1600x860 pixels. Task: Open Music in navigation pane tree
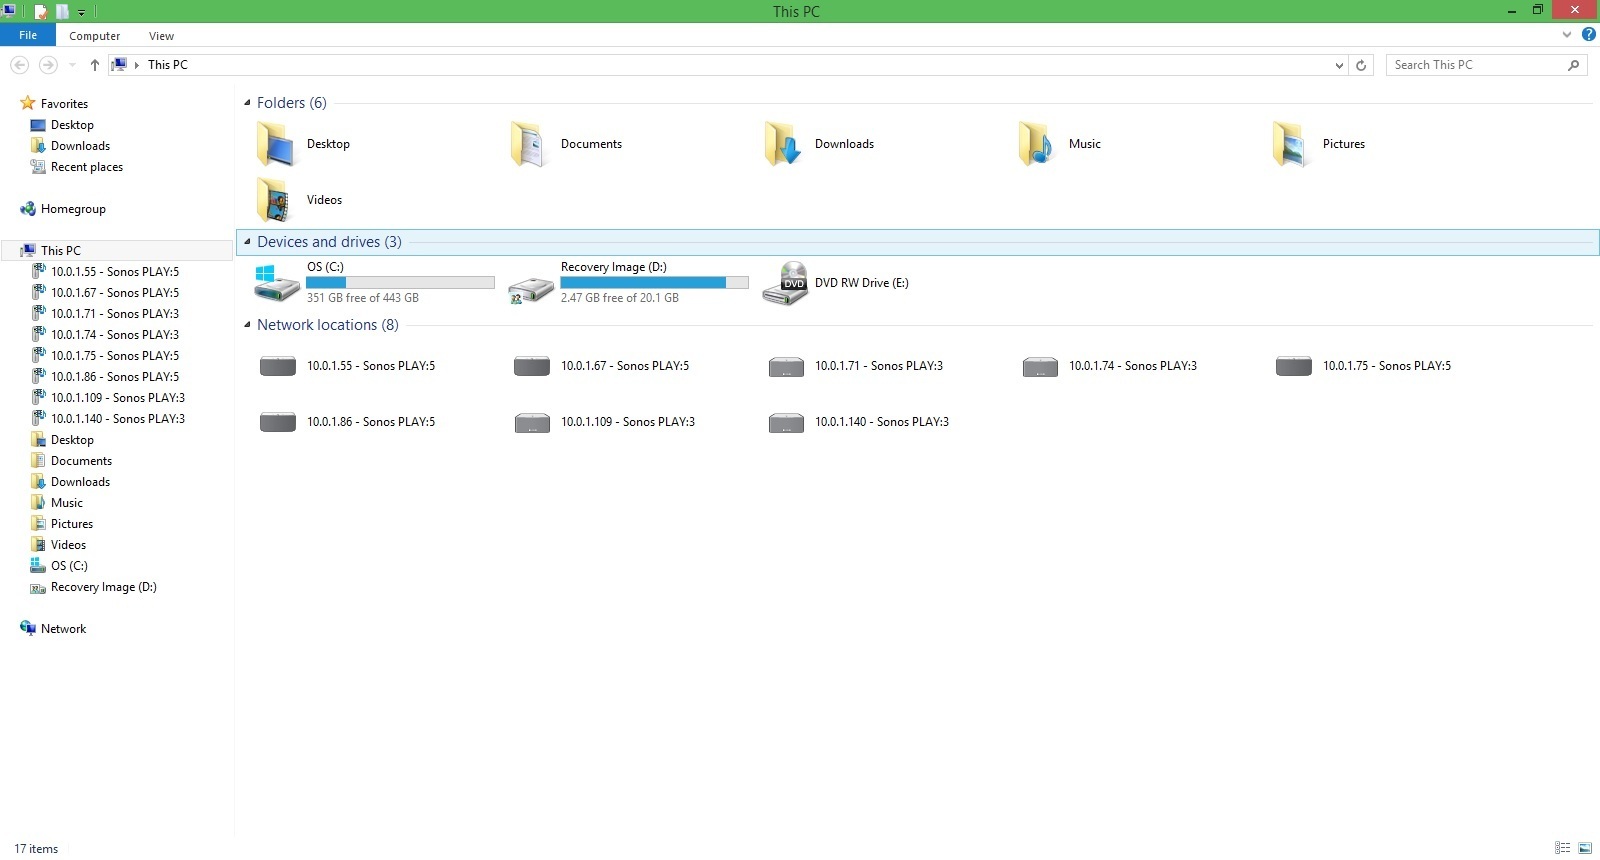tap(67, 503)
